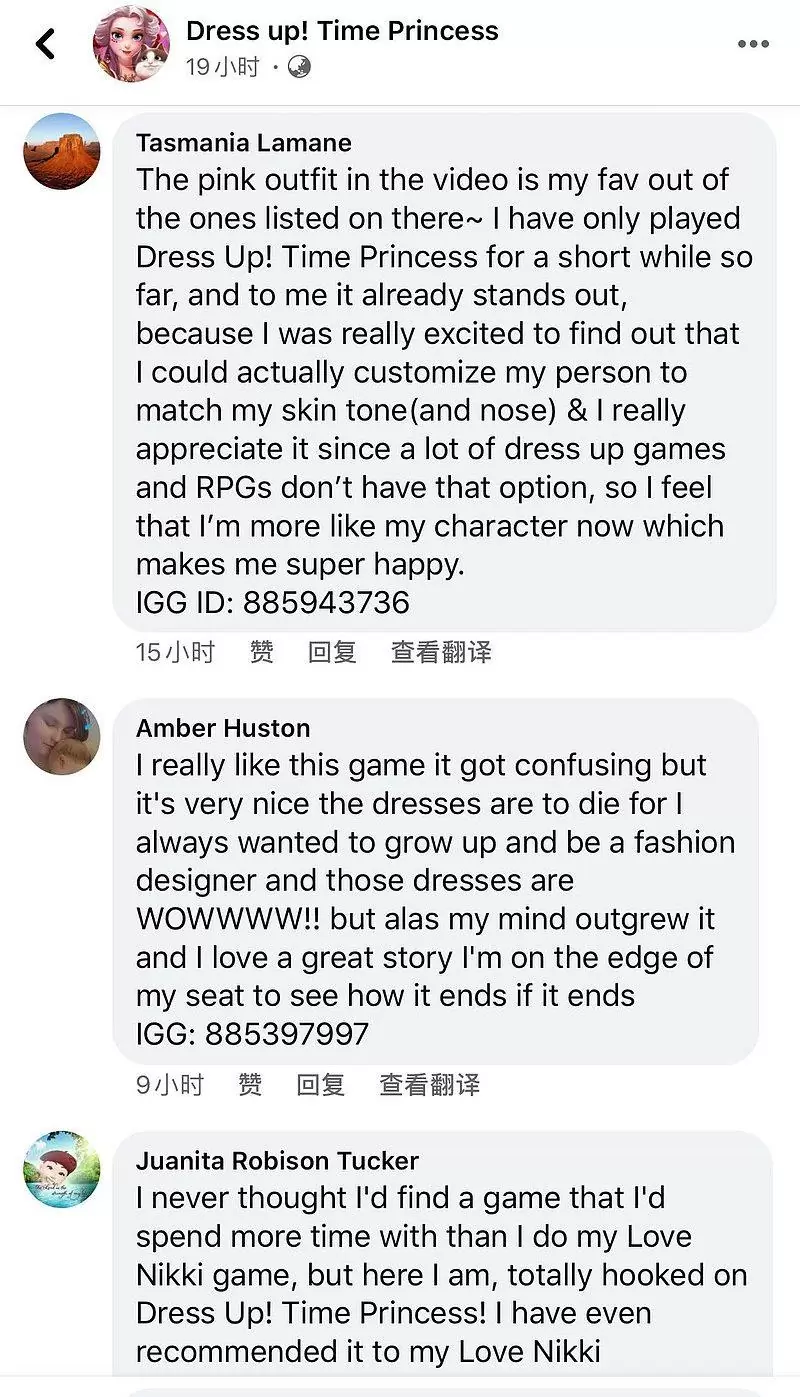Tap the 19小时 post timestamp in the header
This screenshot has height=1397, width=800.
click(223, 67)
